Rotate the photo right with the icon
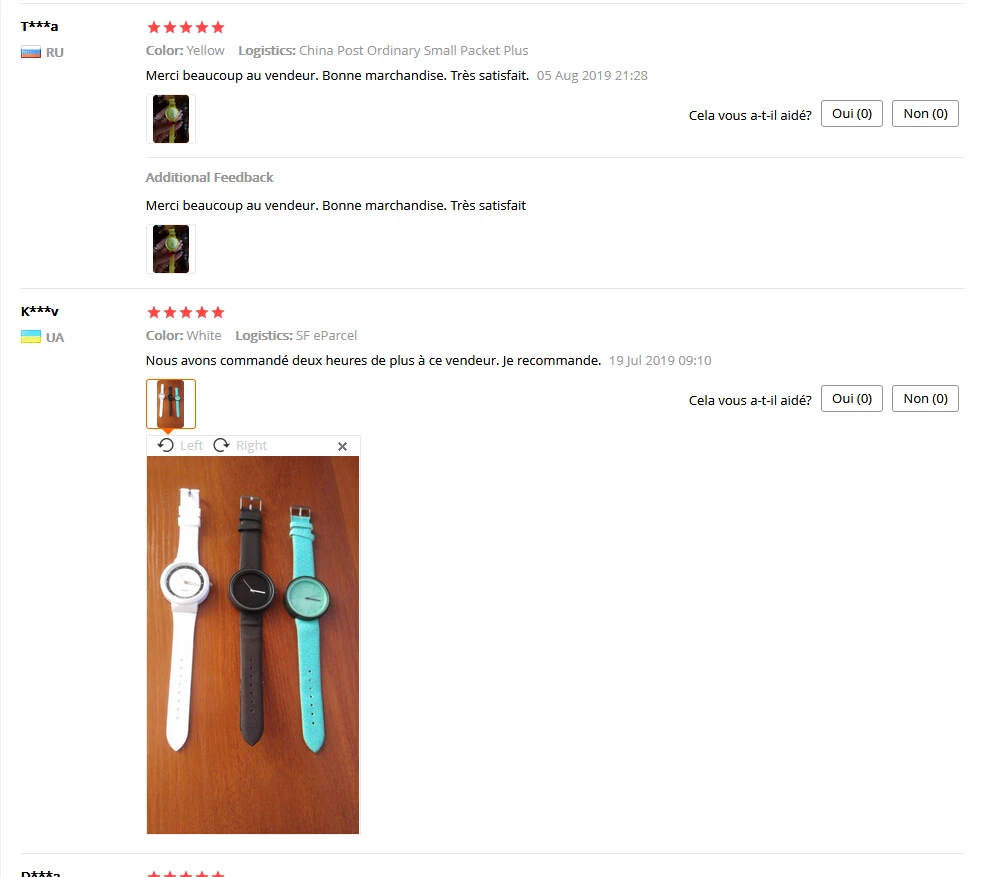 tap(221, 445)
